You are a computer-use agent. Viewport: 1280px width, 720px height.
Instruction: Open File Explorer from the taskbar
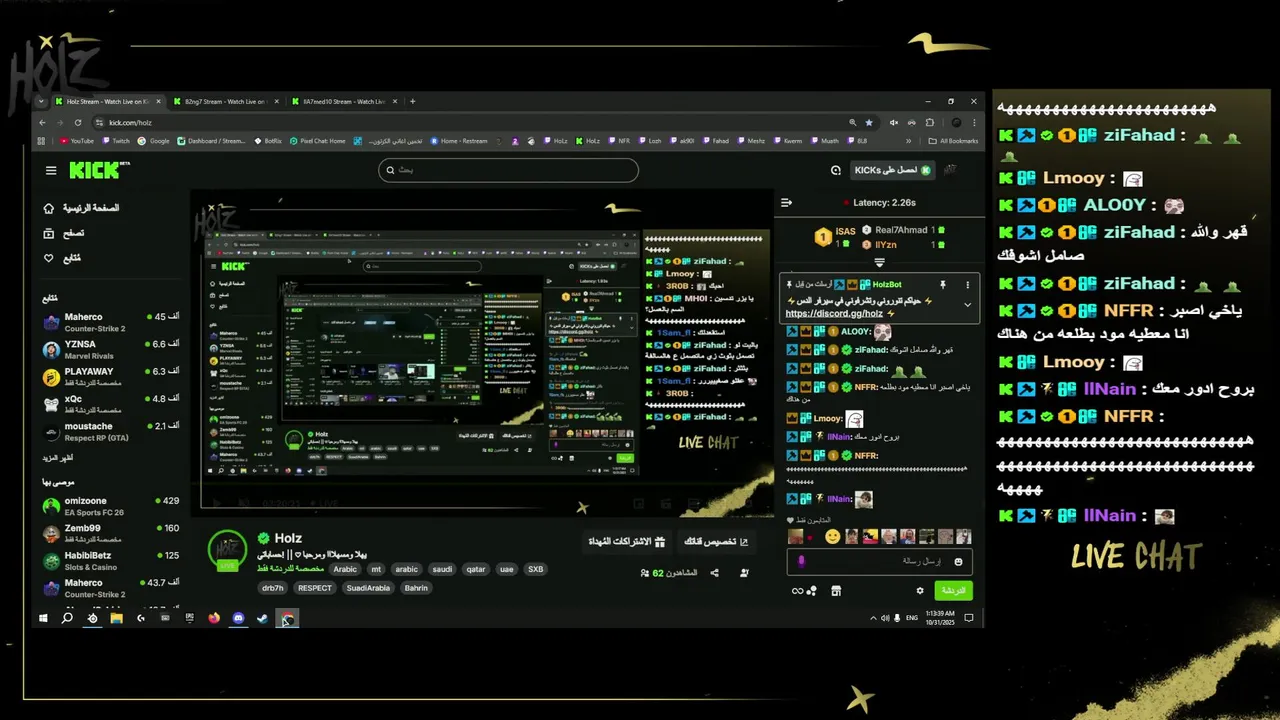pos(116,619)
